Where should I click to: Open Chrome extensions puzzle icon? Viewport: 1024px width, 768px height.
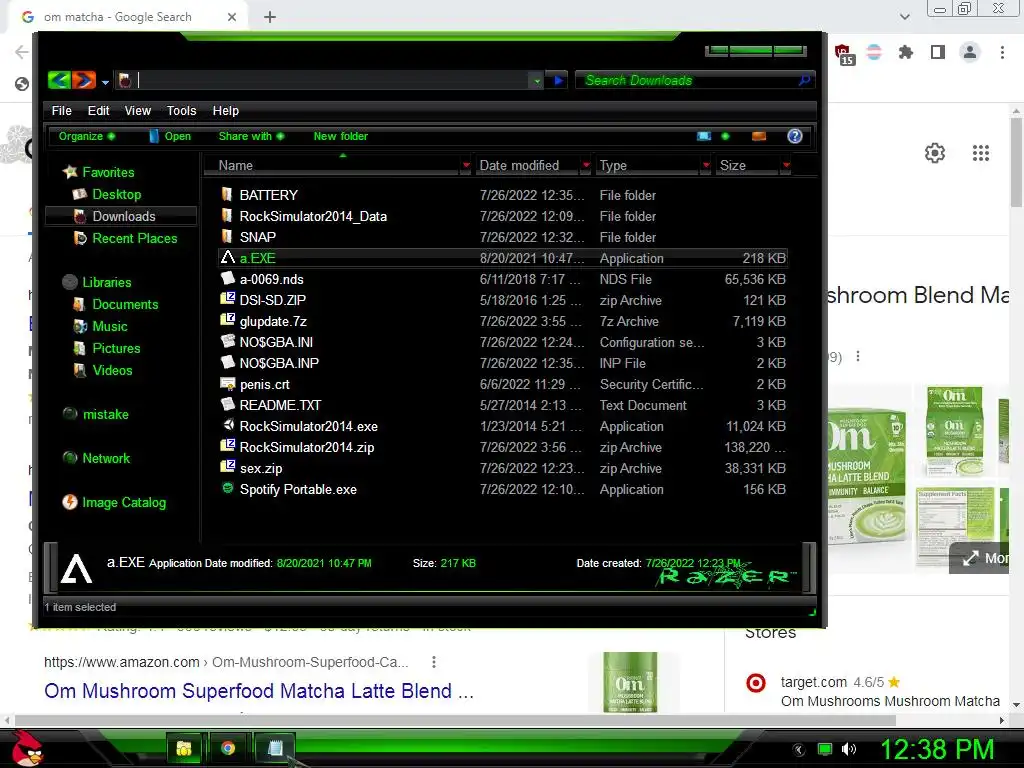tap(905, 52)
